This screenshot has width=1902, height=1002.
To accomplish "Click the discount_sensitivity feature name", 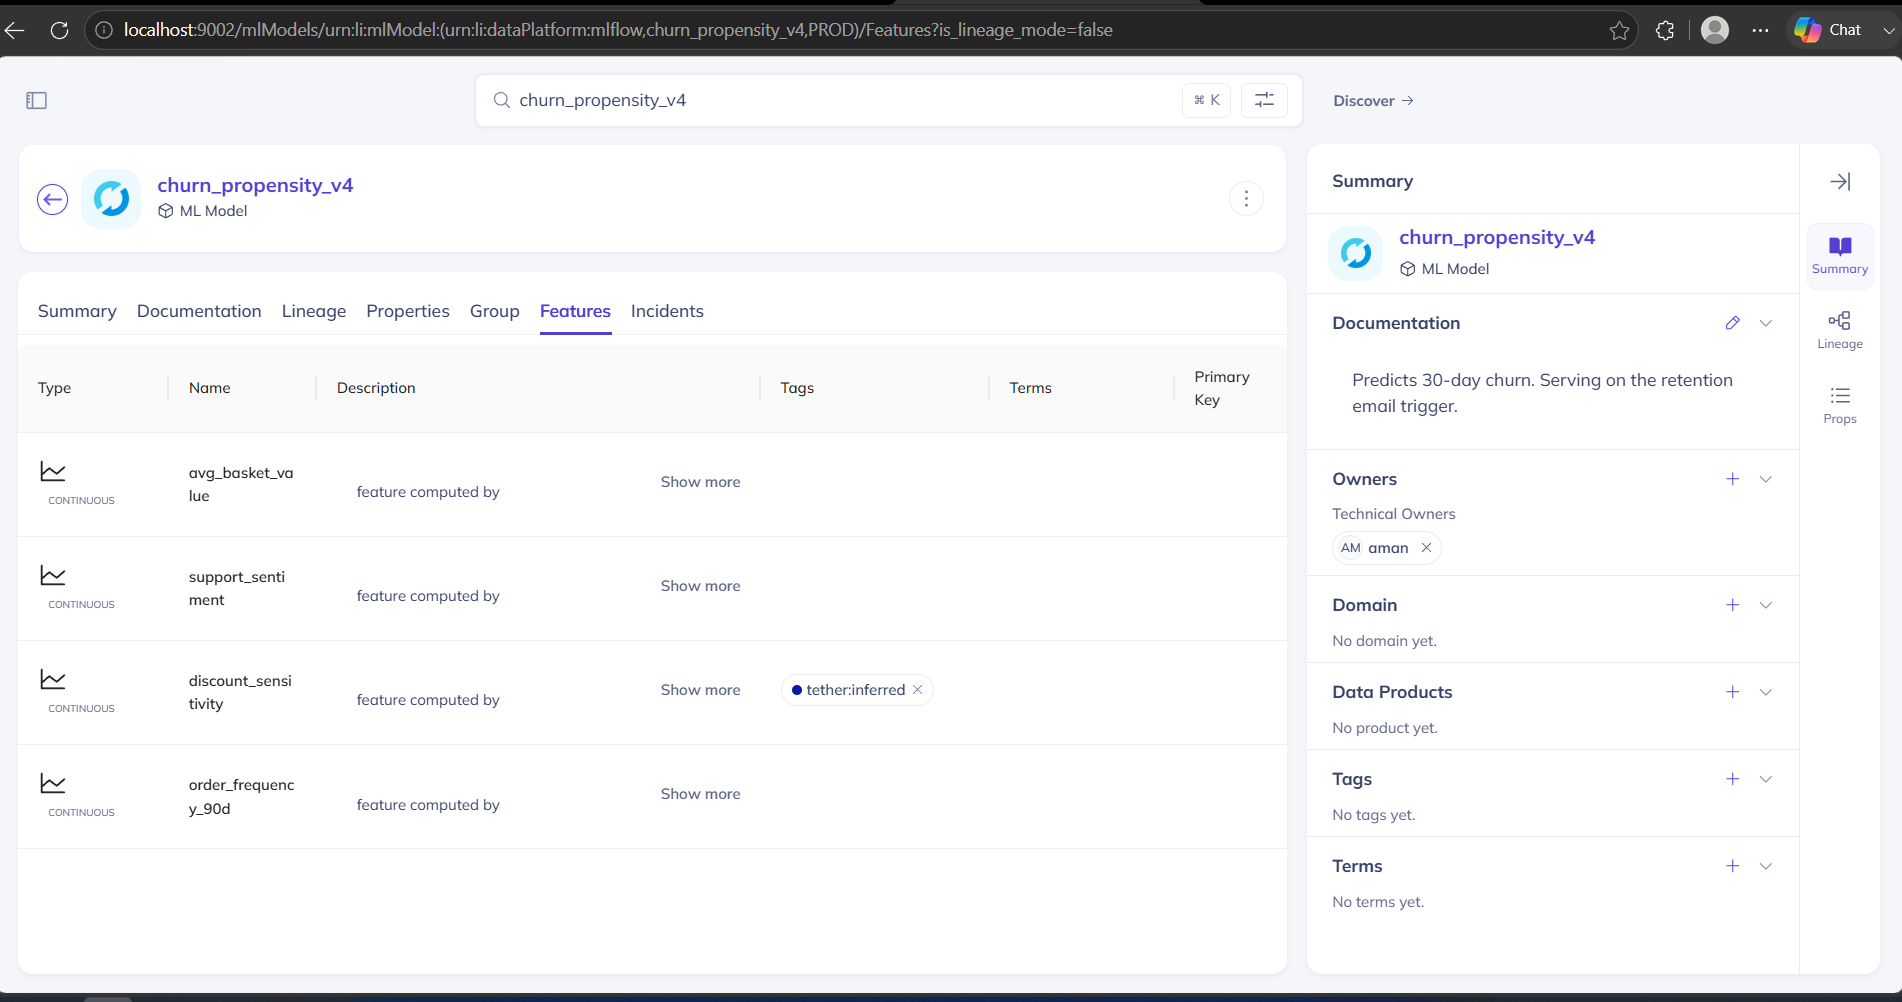I will coord(240,692).
